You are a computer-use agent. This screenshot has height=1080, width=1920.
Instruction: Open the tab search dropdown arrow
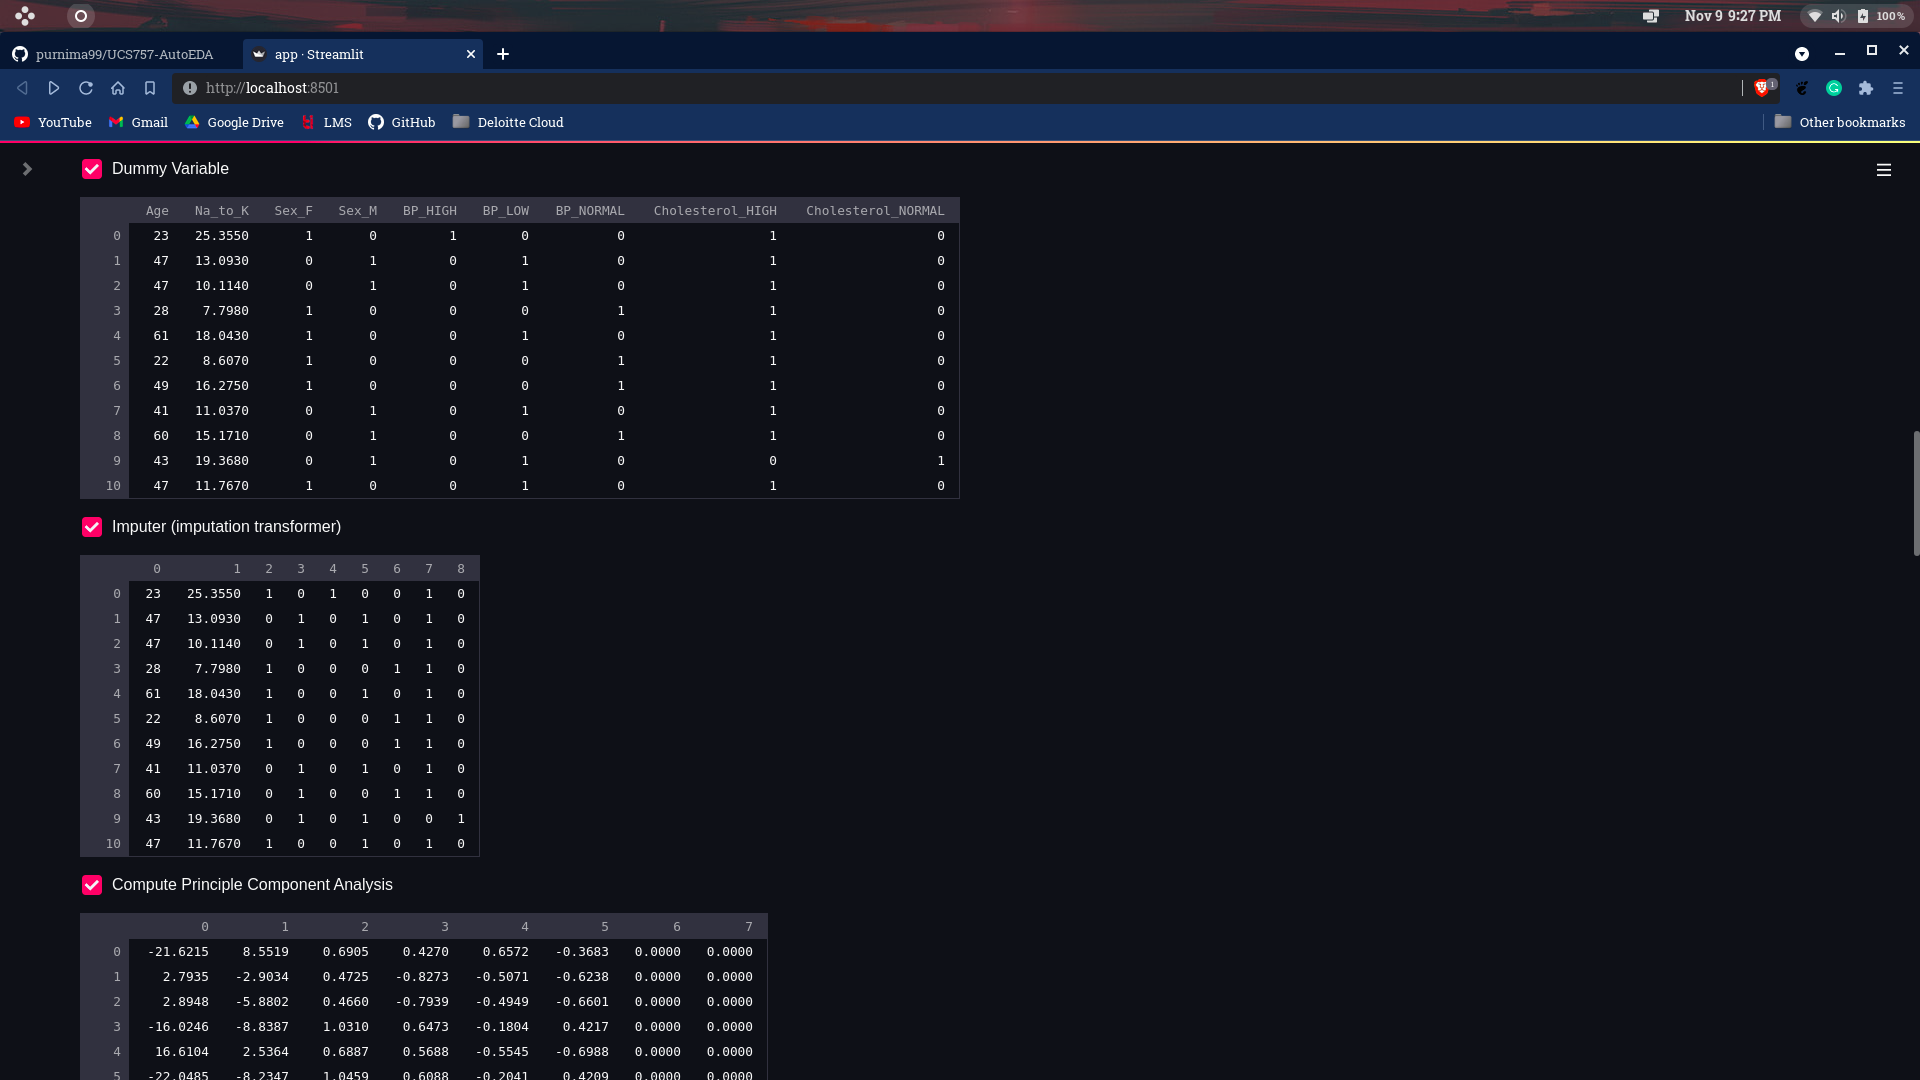tap(1802, 54)
